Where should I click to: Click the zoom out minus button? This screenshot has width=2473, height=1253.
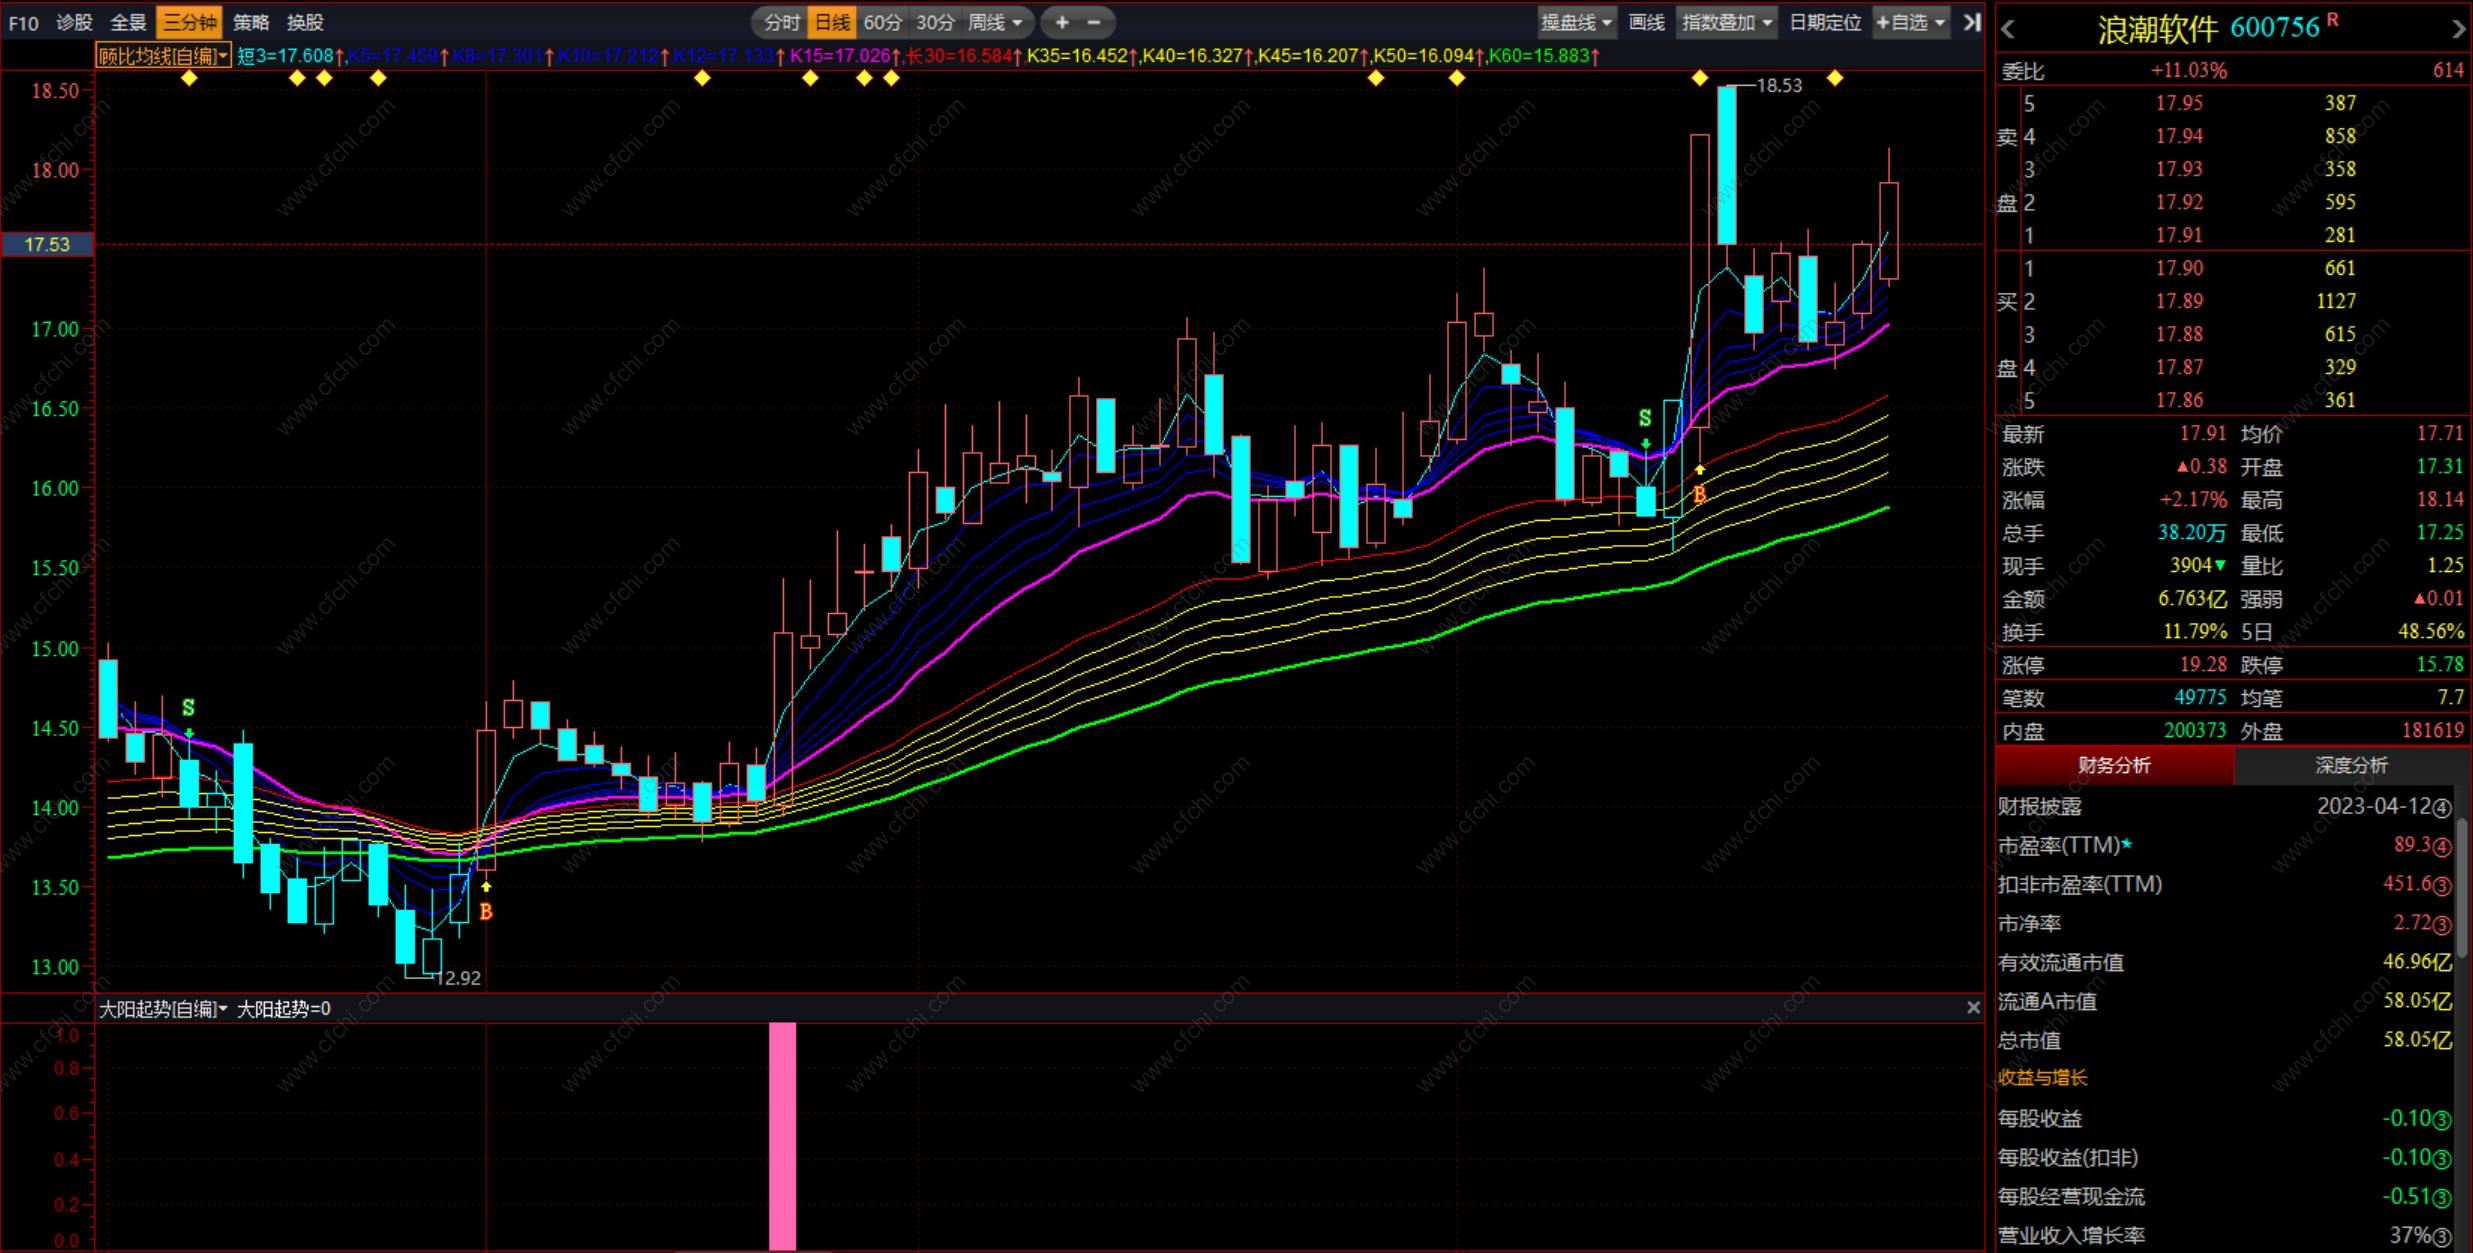(1094, 22)
